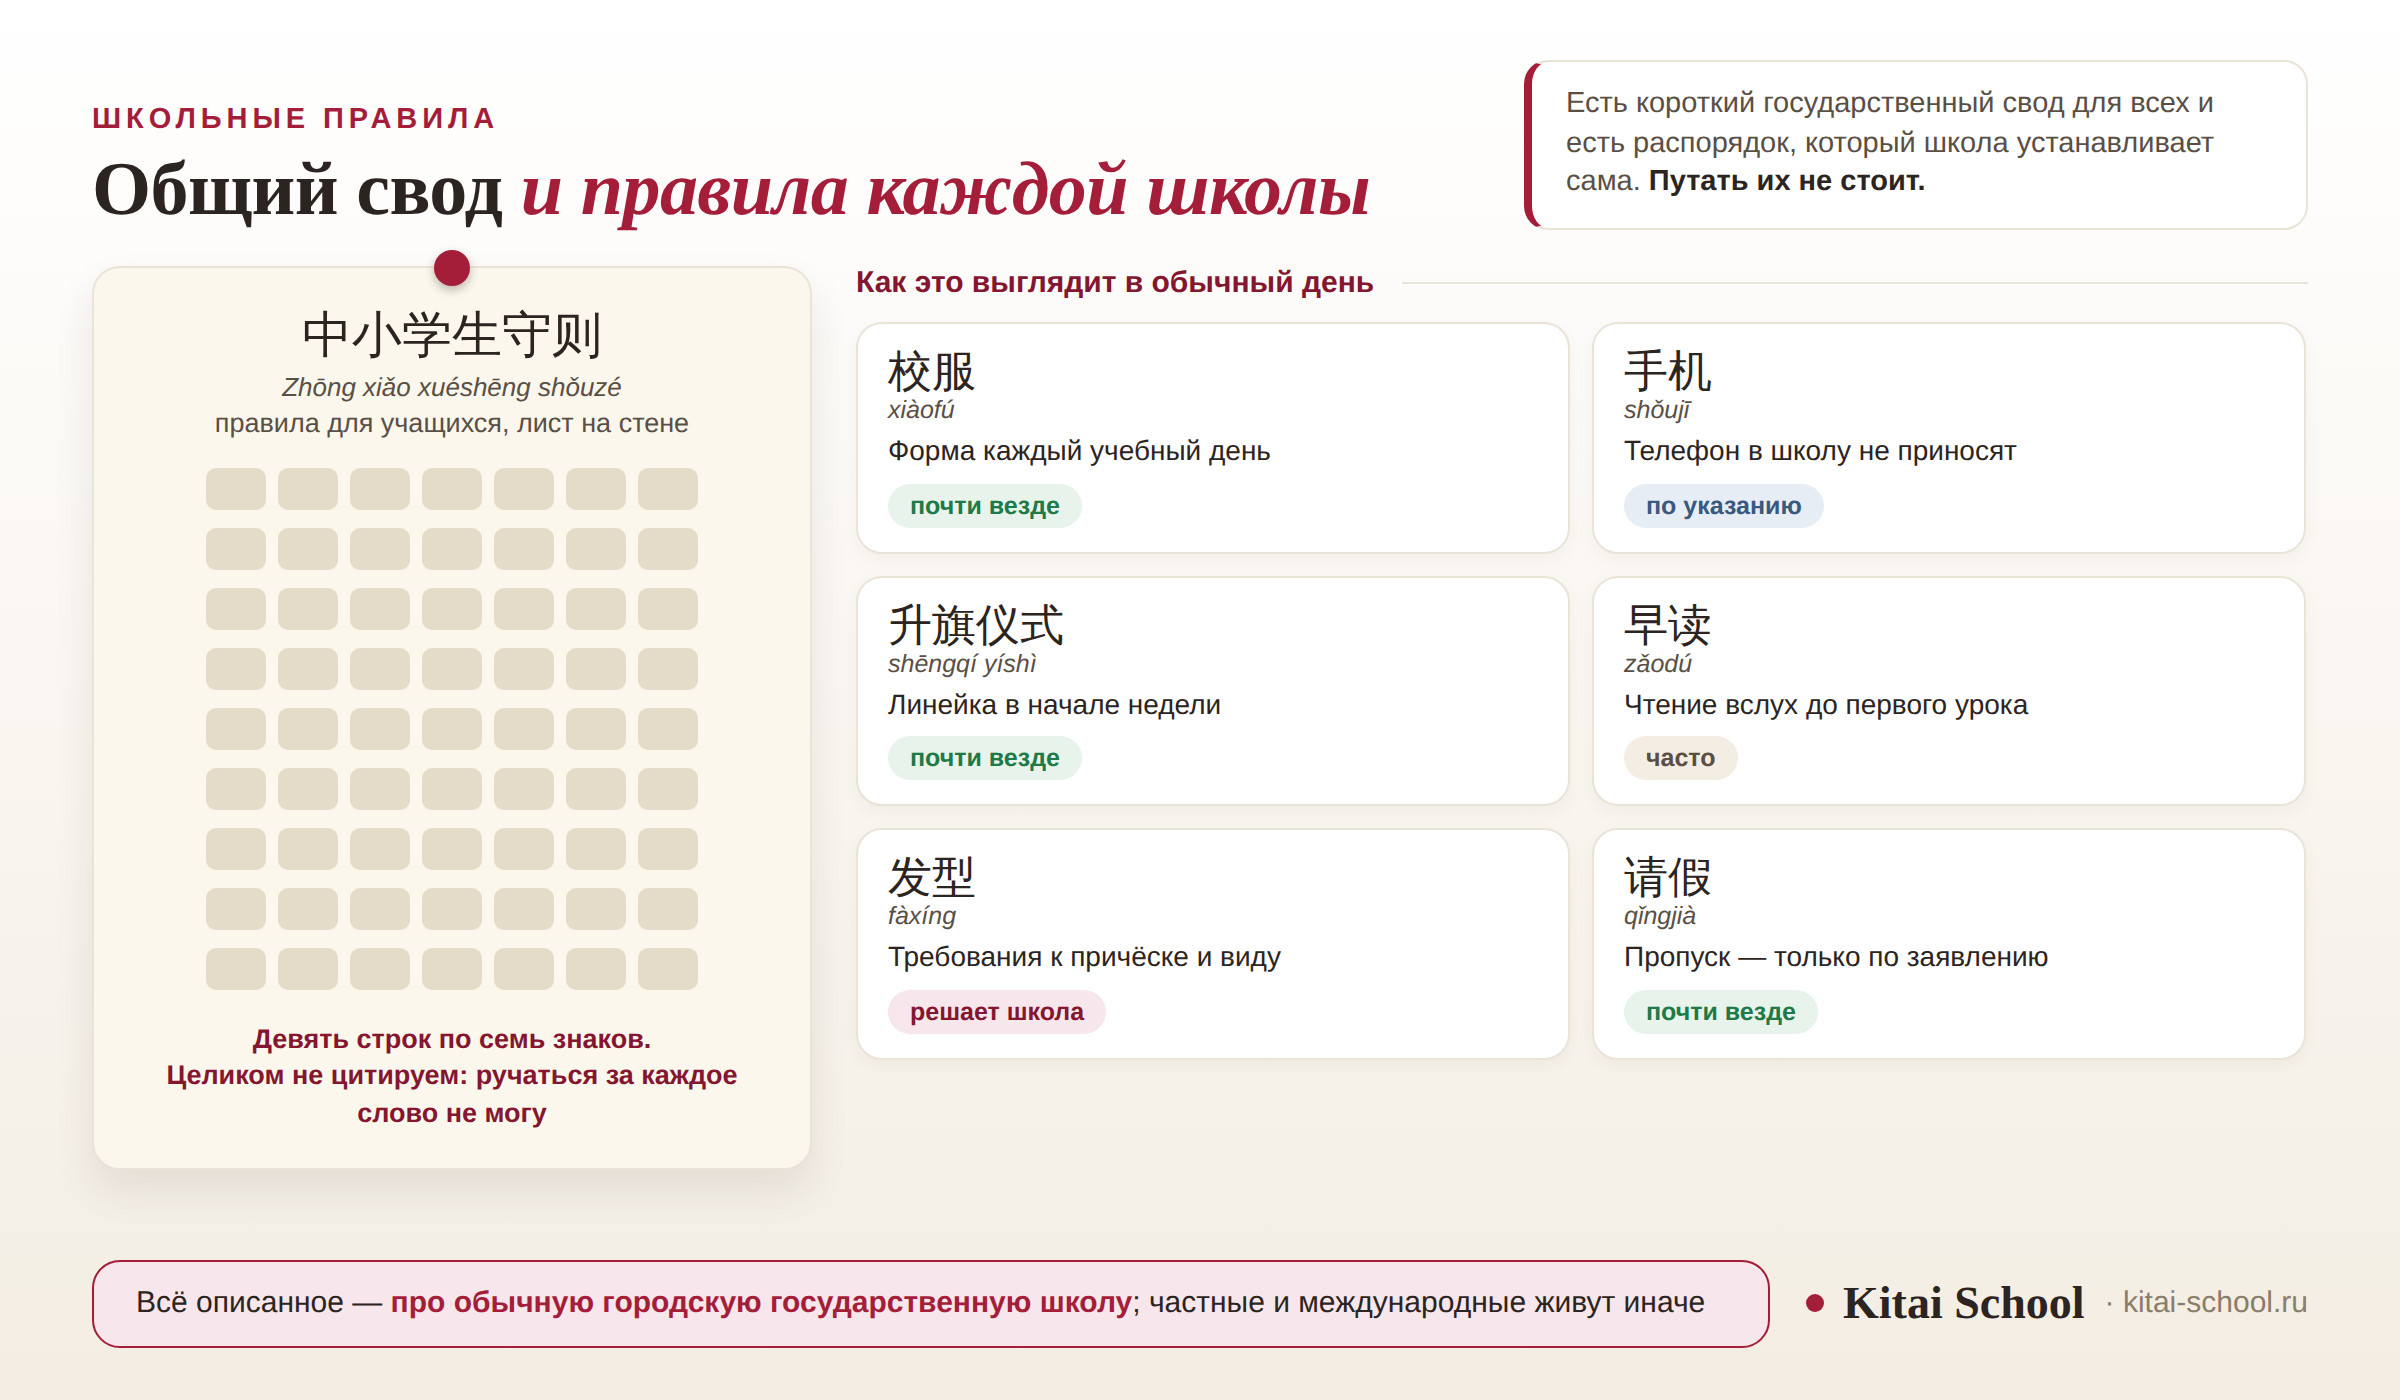Click the pinyin 'Zhōng xiǎo xuéshēng shǒuzé'
The width and height of the screenshot is (2400, 1400).
point(452,387)
